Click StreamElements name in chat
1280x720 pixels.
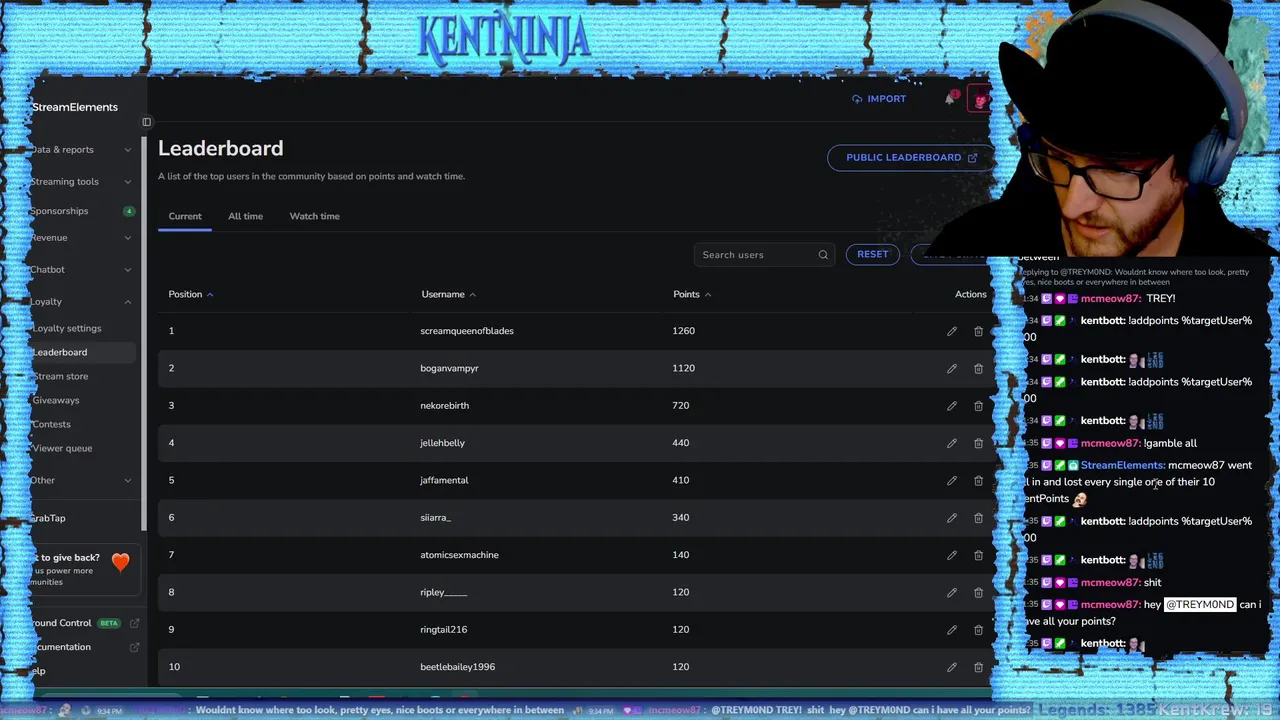point(1122,465)
